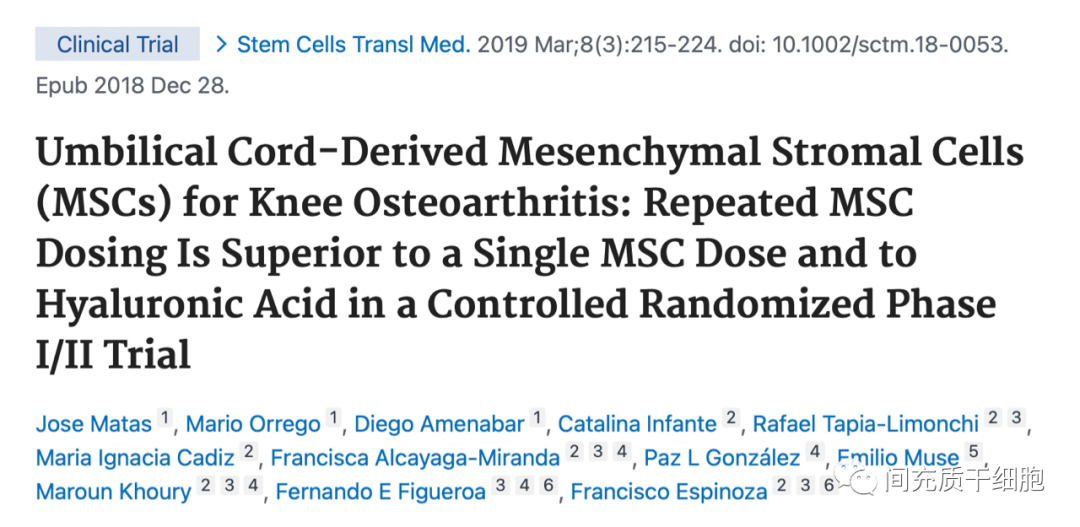Open the Clinical Trial badge
This screenshot has height=527, width=1080.
tap(117, 45)
